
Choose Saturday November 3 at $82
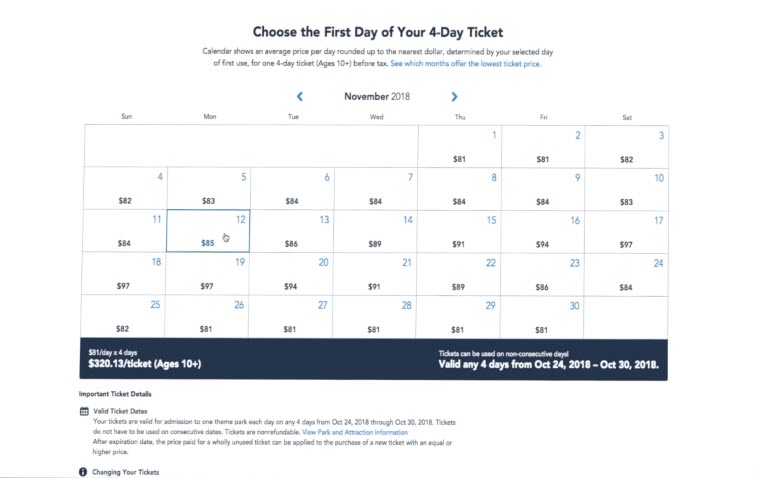(627, 147)
